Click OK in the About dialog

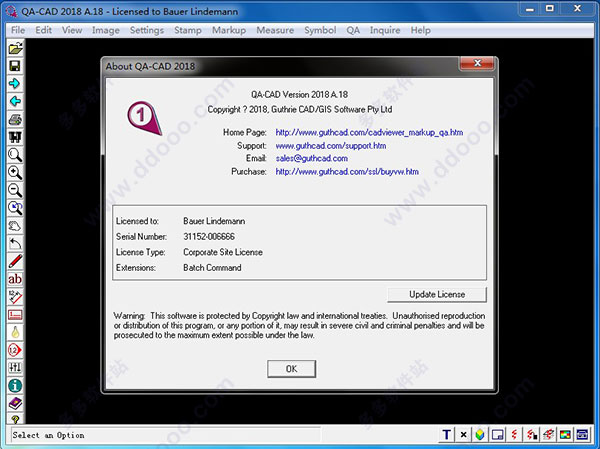tap(292, 369)
